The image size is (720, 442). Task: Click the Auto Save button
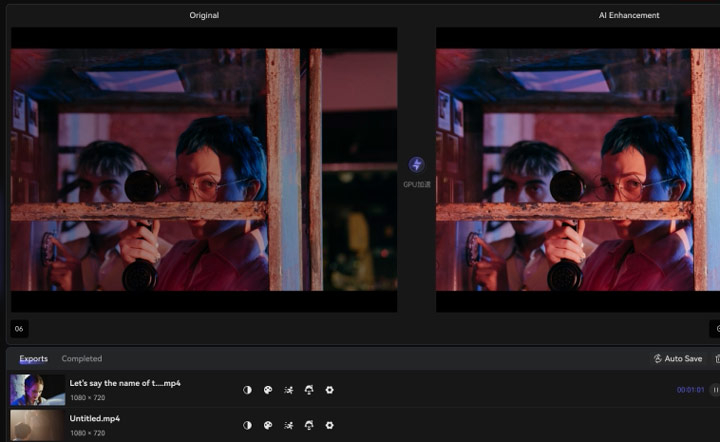[x=678, y=358]
